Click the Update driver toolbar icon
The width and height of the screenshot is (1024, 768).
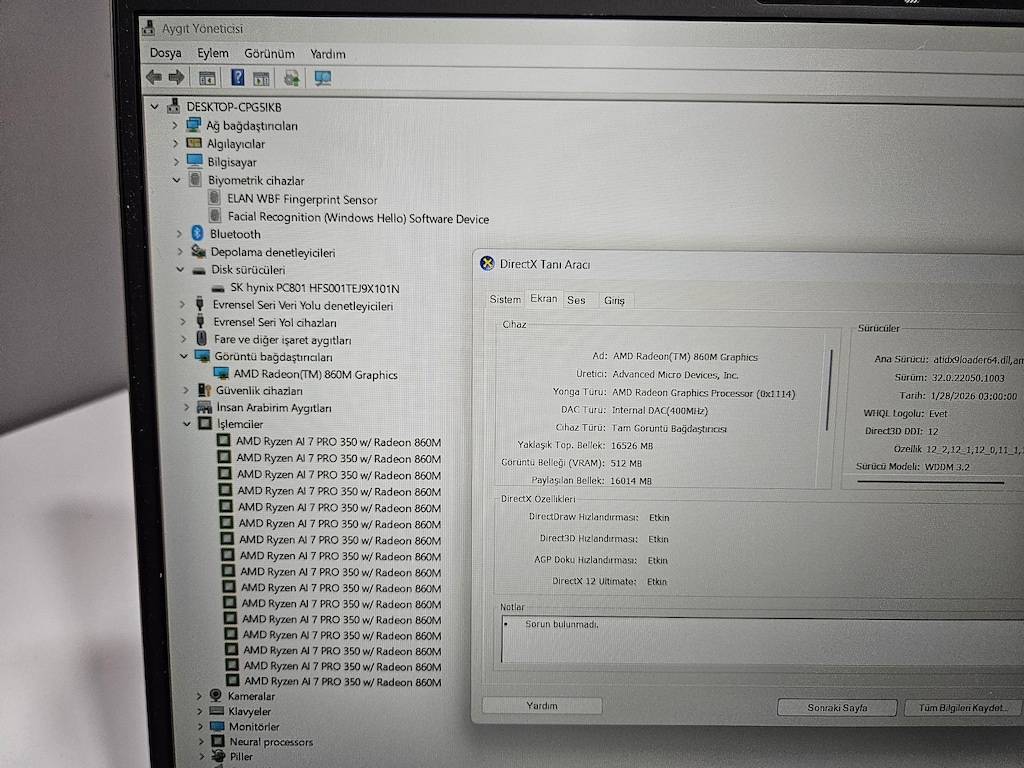click(x=291, y=78)
